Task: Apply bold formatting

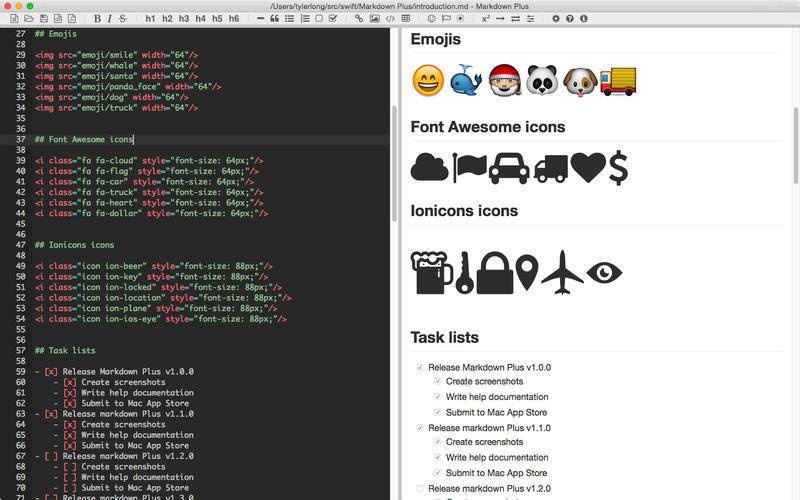Action: [x=97, y=18]
